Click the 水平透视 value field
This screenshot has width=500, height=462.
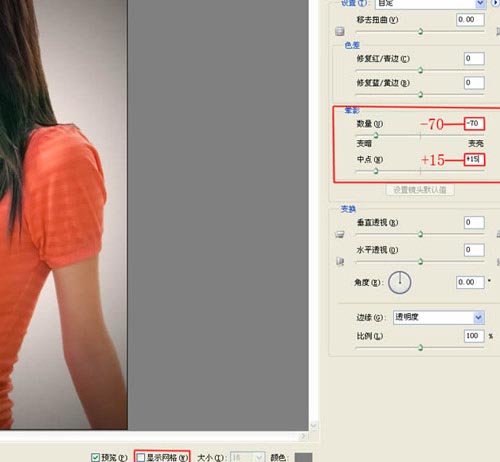[x=474, y=250]
